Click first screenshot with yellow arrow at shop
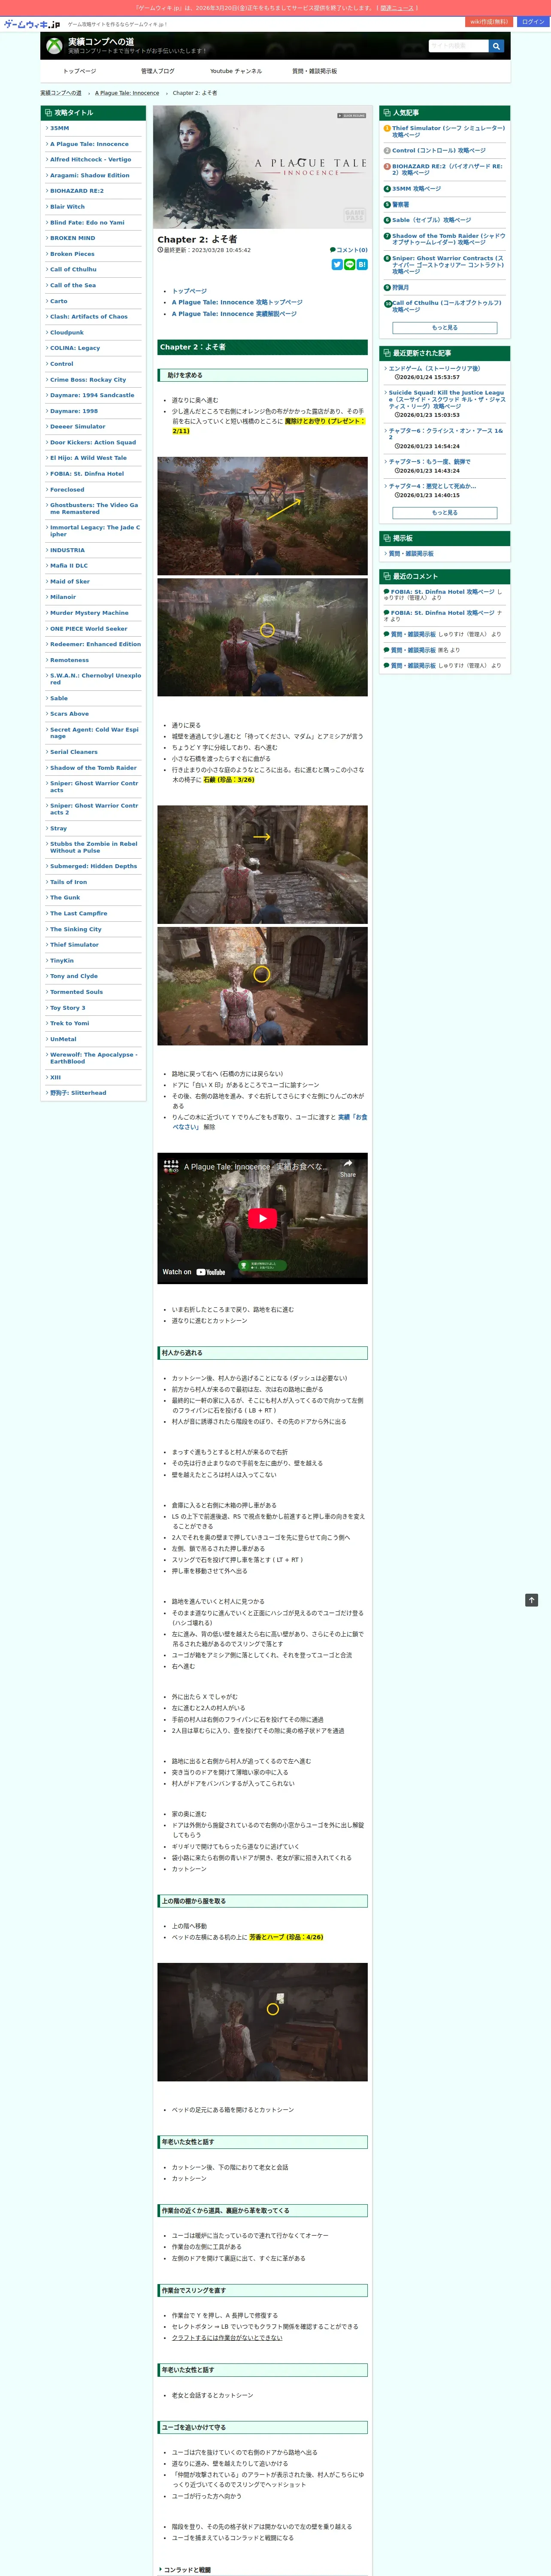551x2576 pixels. [x=262, y=516]
